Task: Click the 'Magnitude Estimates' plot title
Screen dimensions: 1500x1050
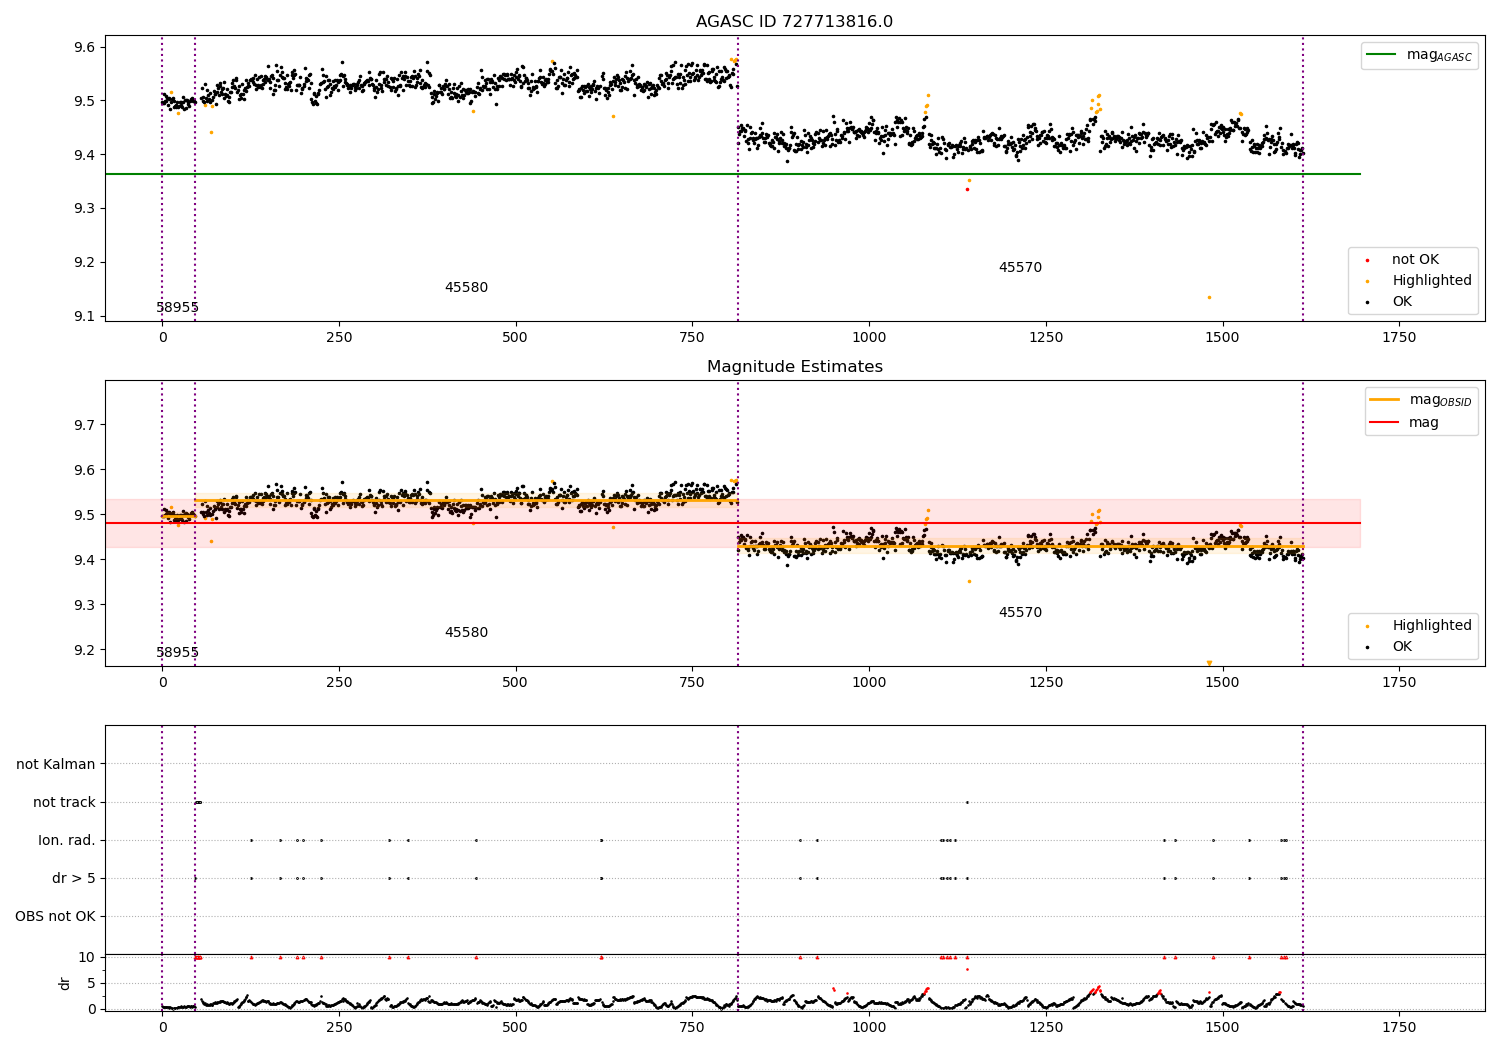Action: (794, 367)
